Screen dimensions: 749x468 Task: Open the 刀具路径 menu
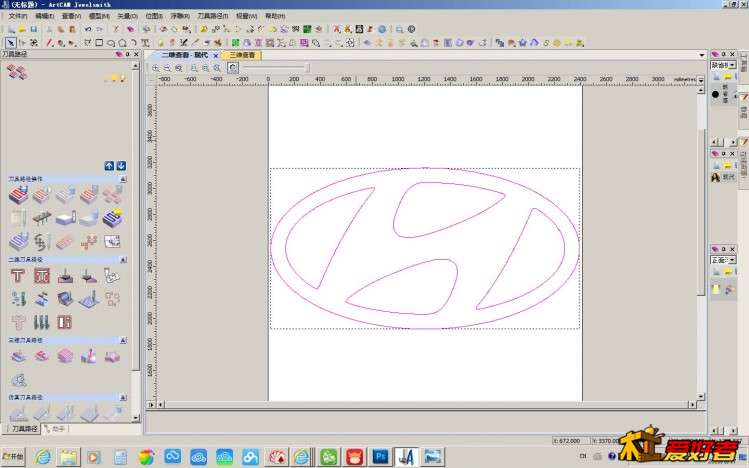213,16
